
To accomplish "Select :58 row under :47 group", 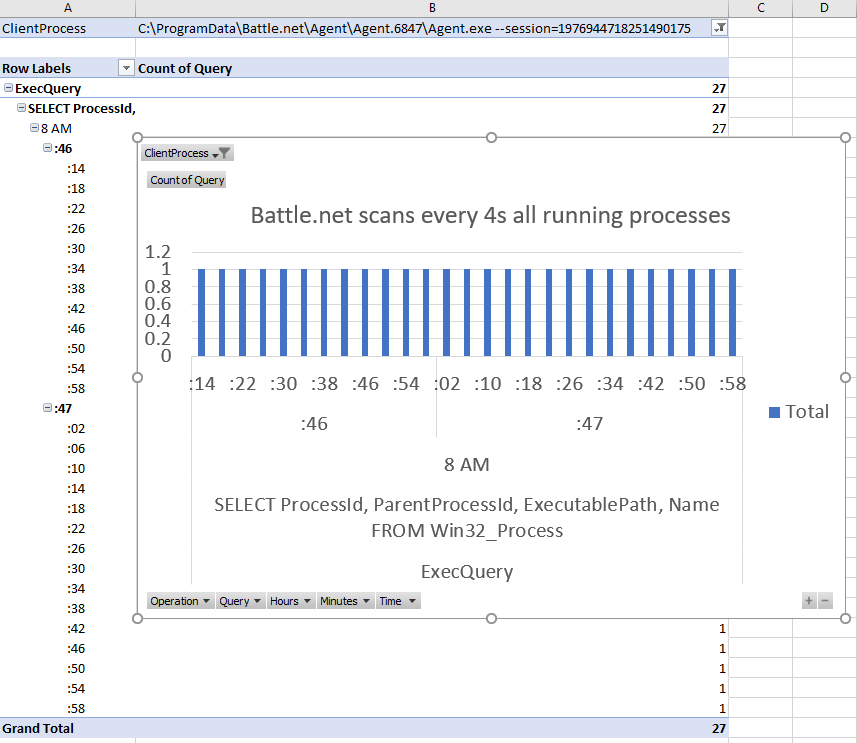I will [x=76, y=709].
